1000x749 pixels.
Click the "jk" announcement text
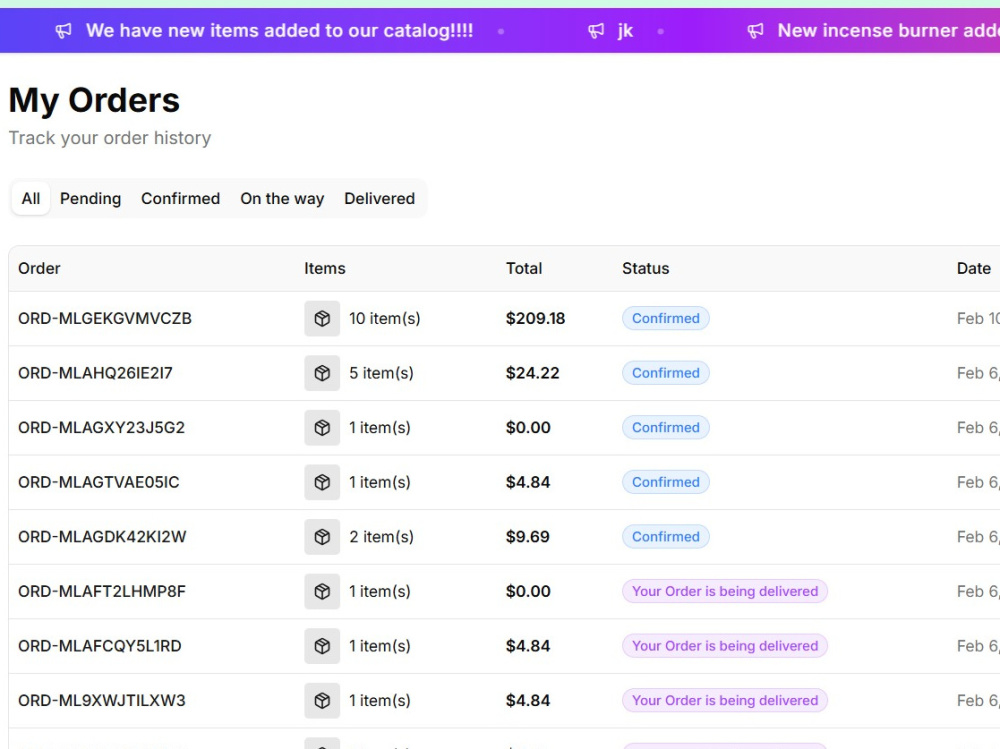(625, 31)
